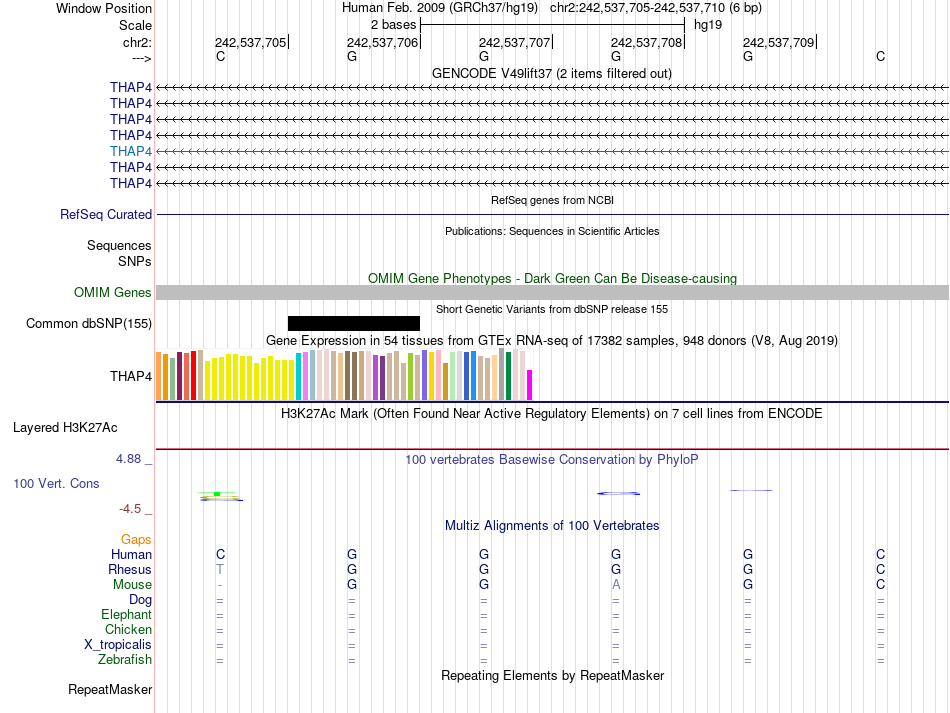Screen dimensions: 950x713
Task: Click the X_tropicalis alignment row label
Action: pyautogui.click(x=118, y=645)
